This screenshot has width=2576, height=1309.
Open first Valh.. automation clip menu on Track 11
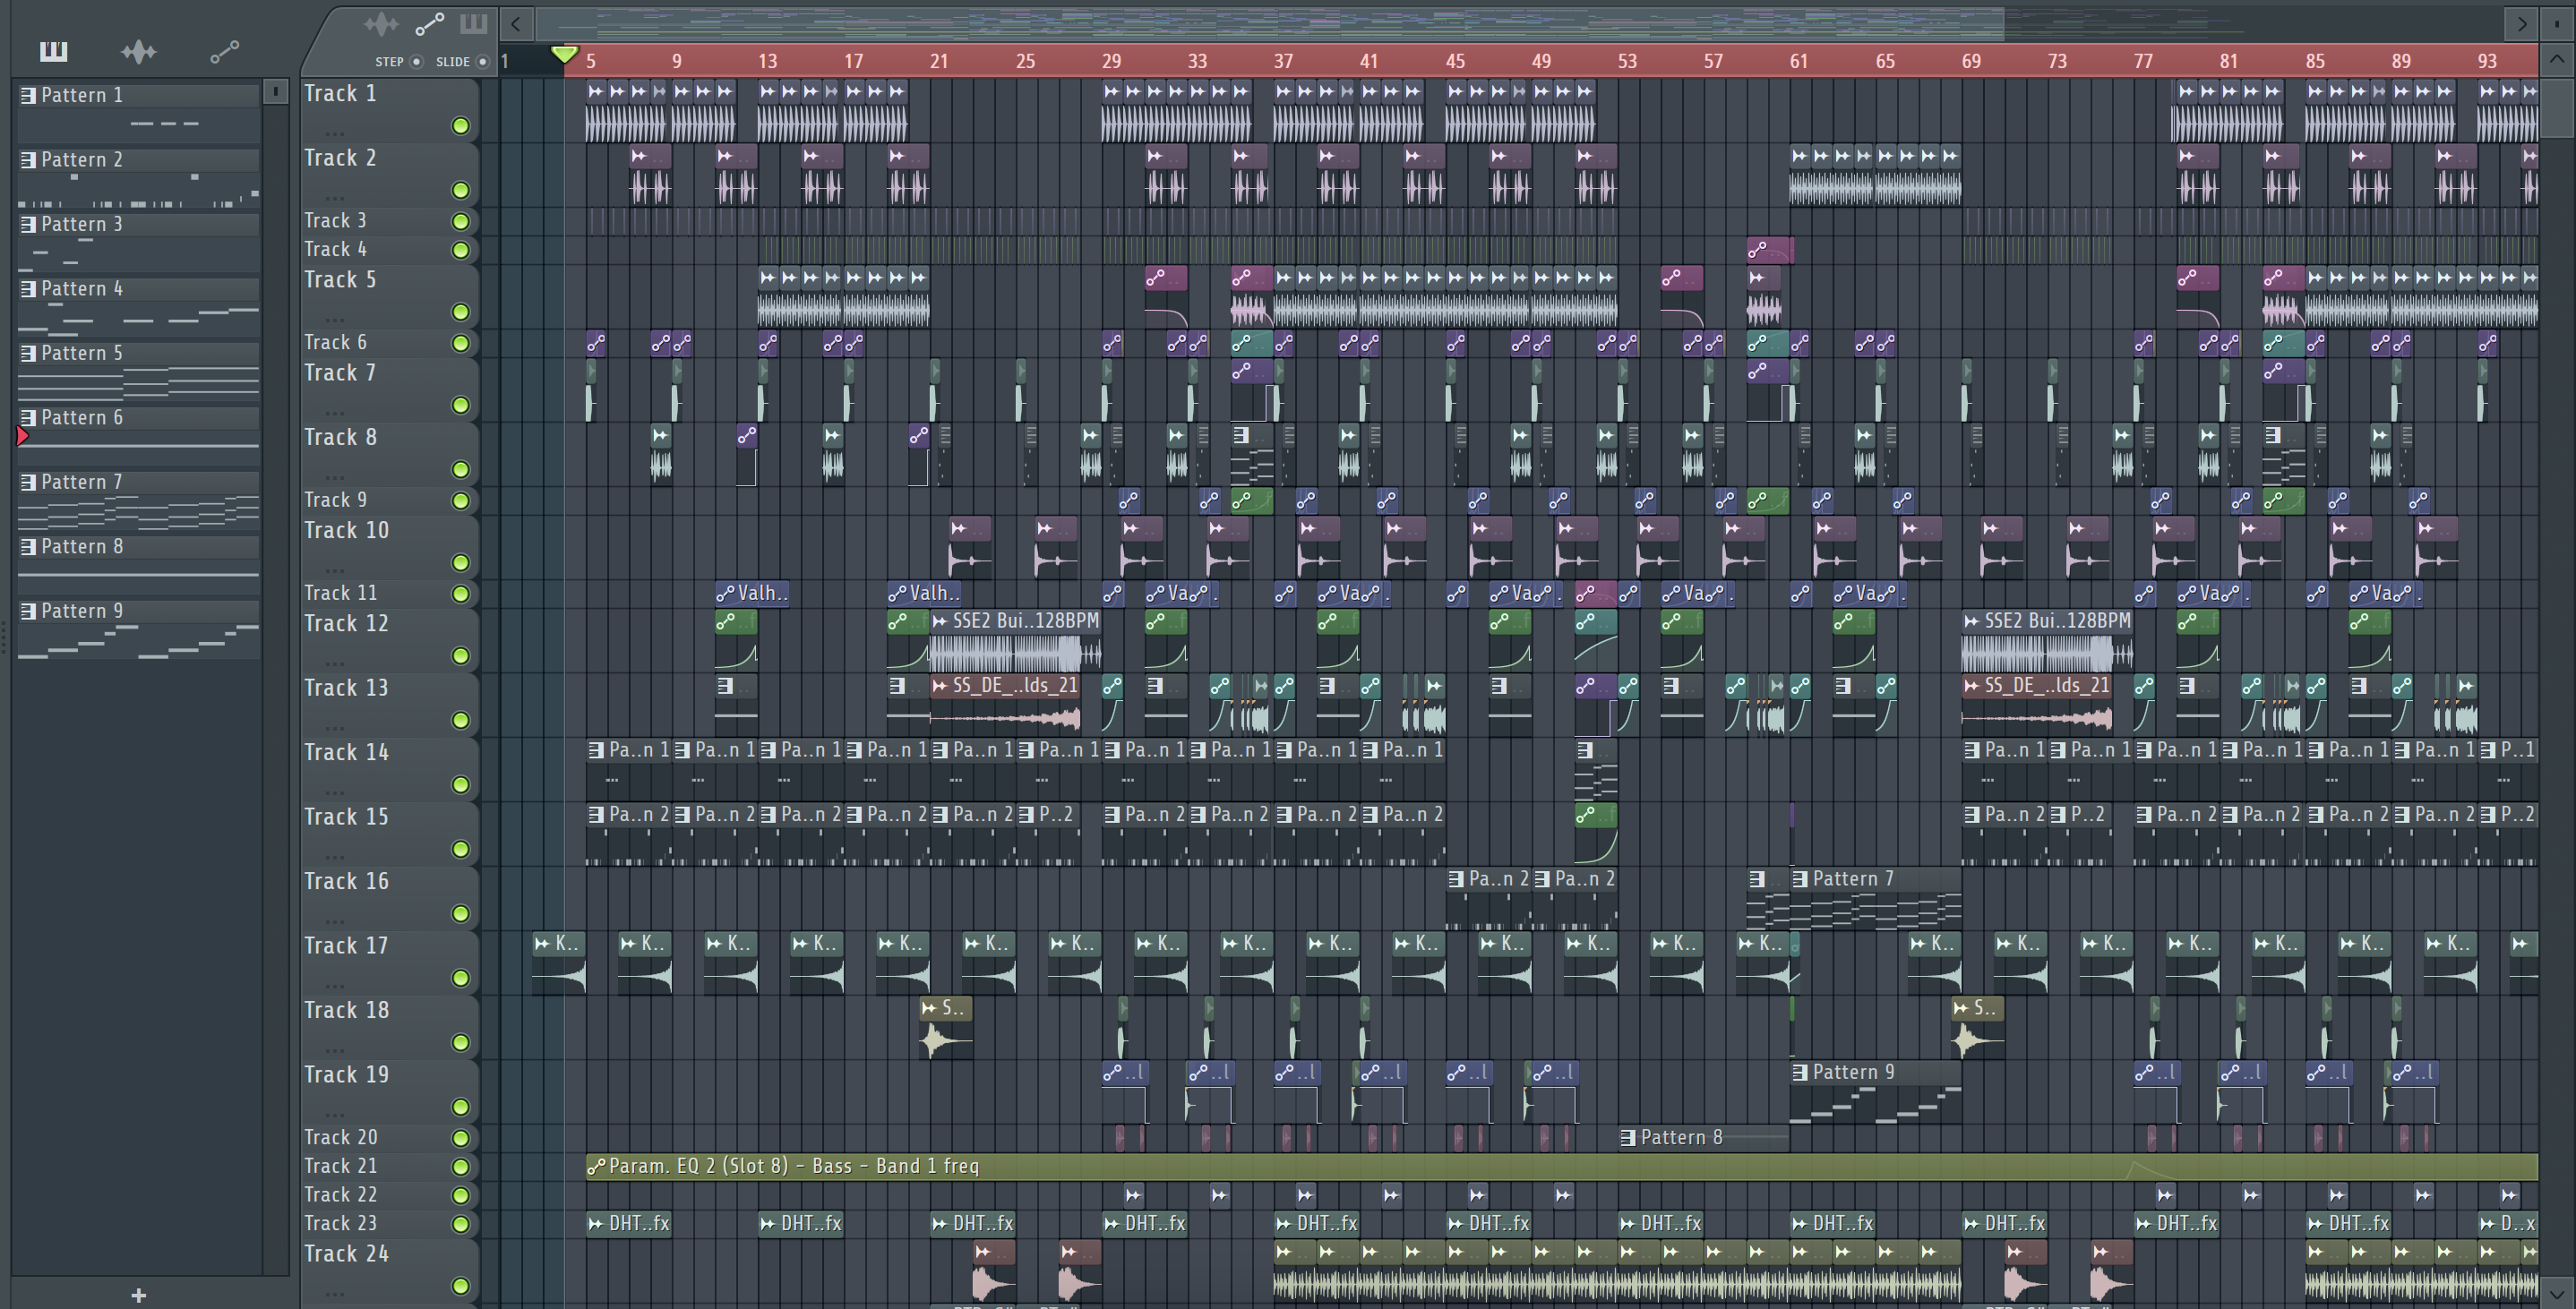[726, 593]
